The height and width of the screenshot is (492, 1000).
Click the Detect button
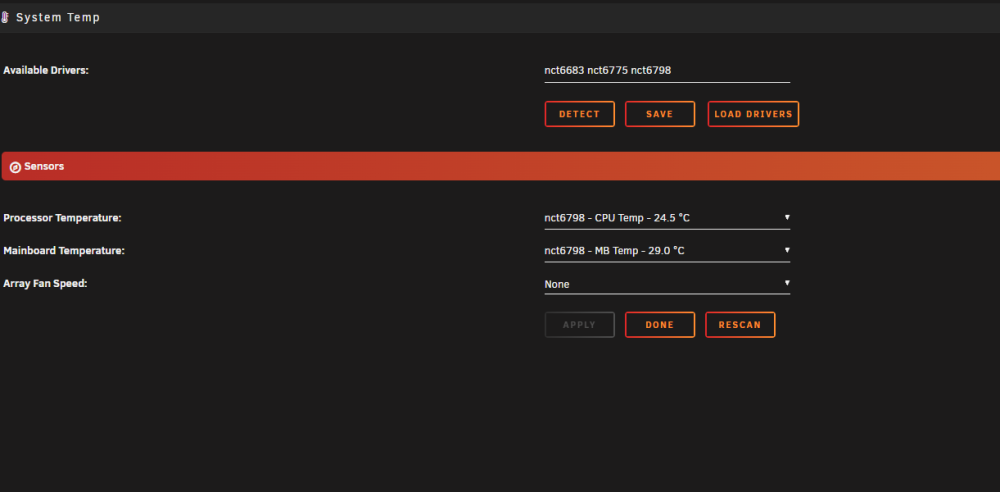click(x=579, y=114)
